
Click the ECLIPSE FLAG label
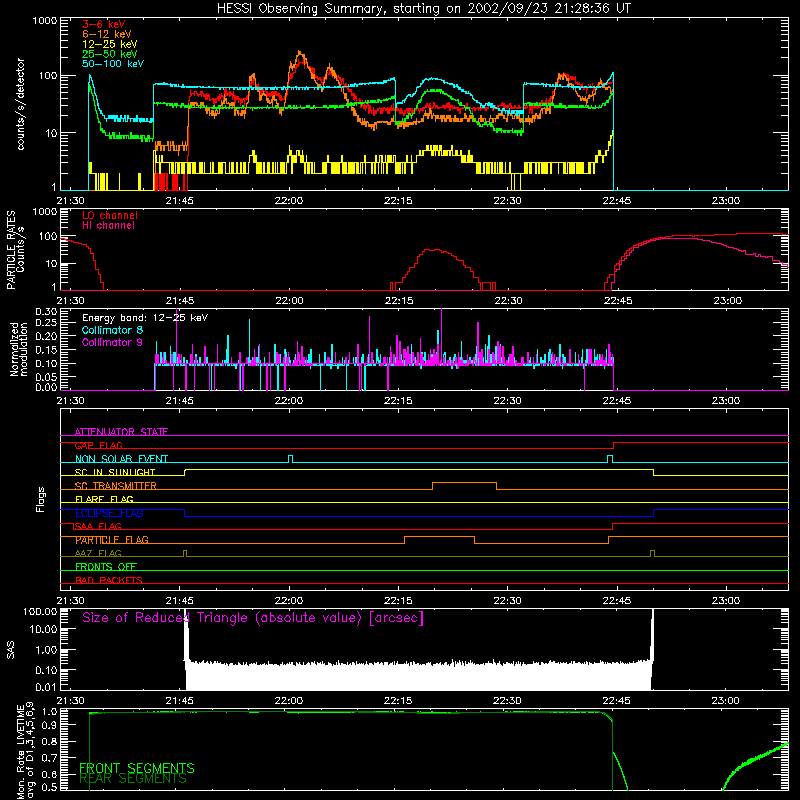(109, 513)
